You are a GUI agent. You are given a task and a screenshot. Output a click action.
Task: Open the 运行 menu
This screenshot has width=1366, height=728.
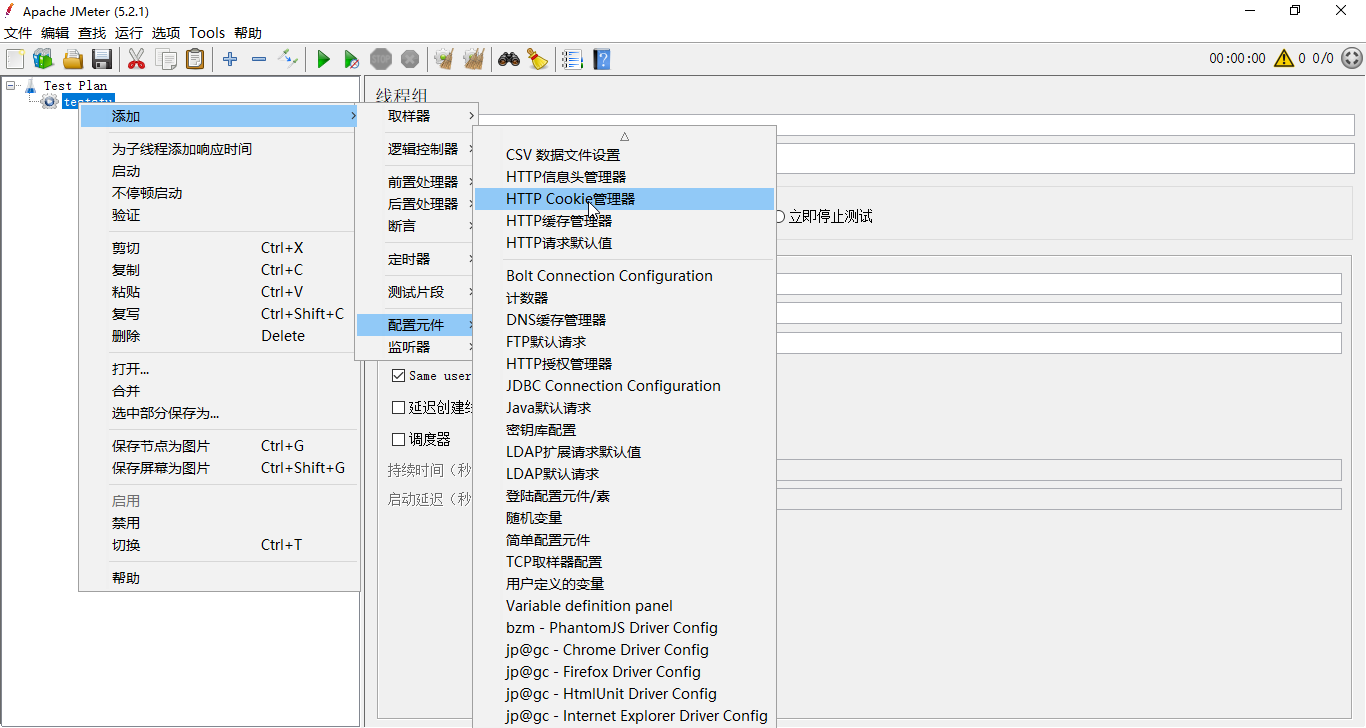tap(129, 33)
